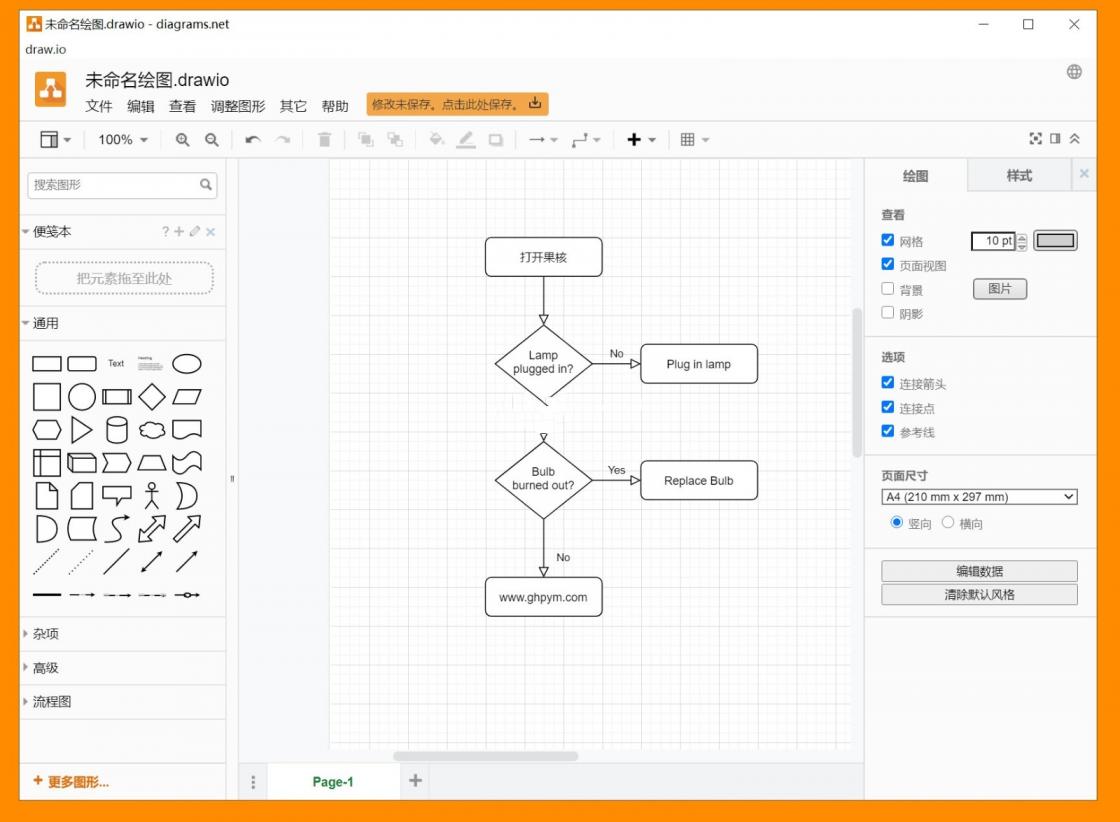Click the 编辑数据 button

(x=979, y=571)
